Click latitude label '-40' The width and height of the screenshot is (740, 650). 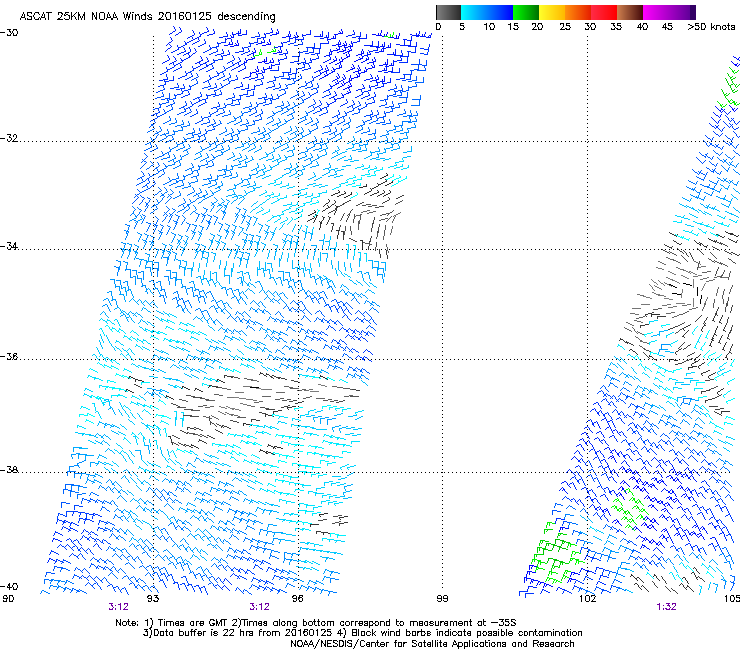[x=9, y=586]
